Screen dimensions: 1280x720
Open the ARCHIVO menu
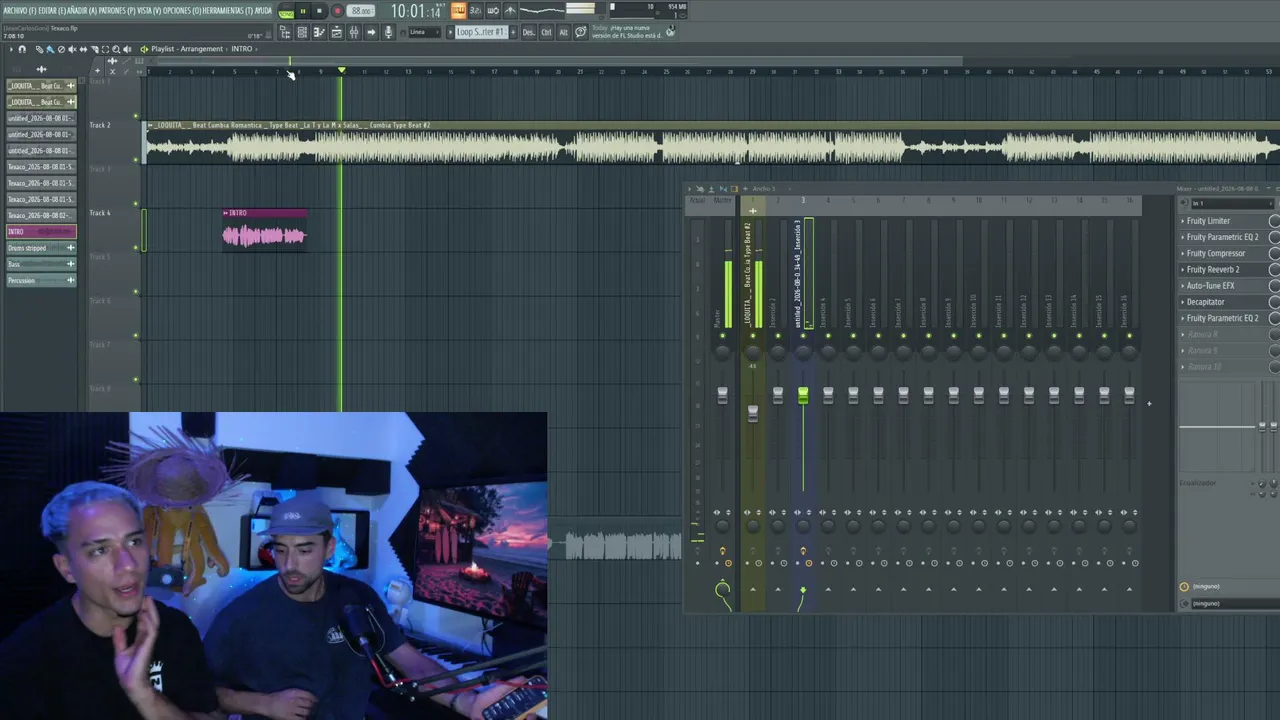pyautogui.click(x=20, y=11)
